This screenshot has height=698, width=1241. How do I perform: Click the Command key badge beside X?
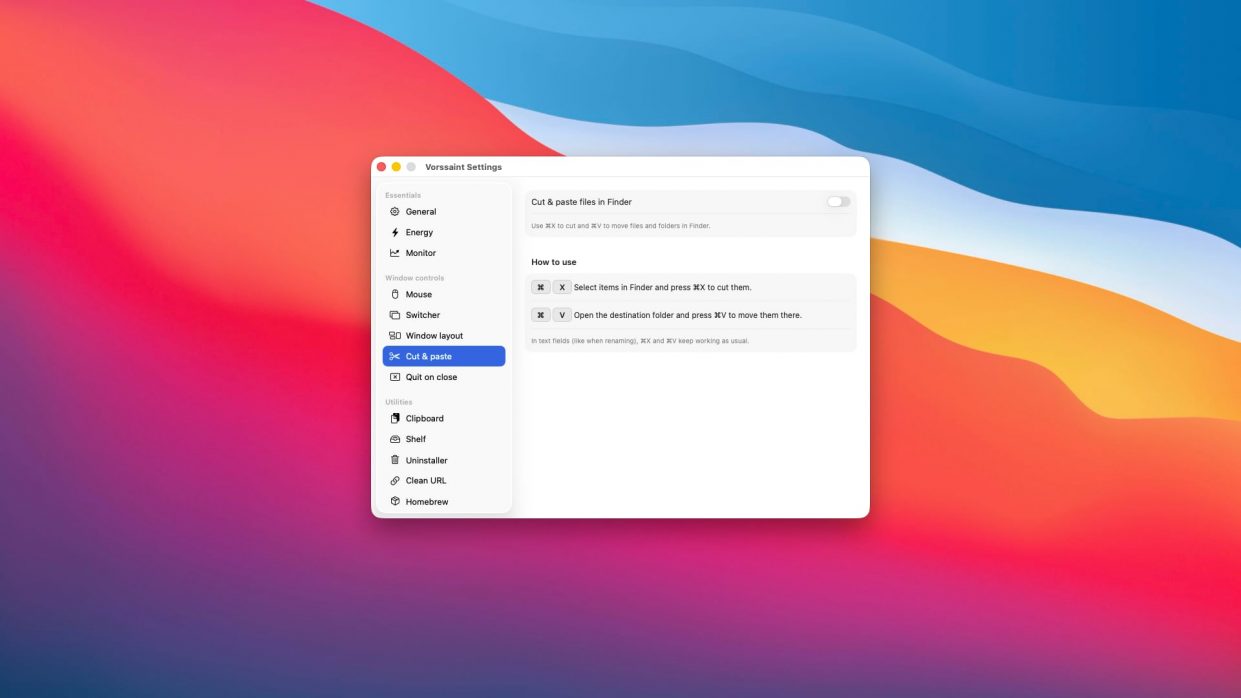[x=541, y=287]
